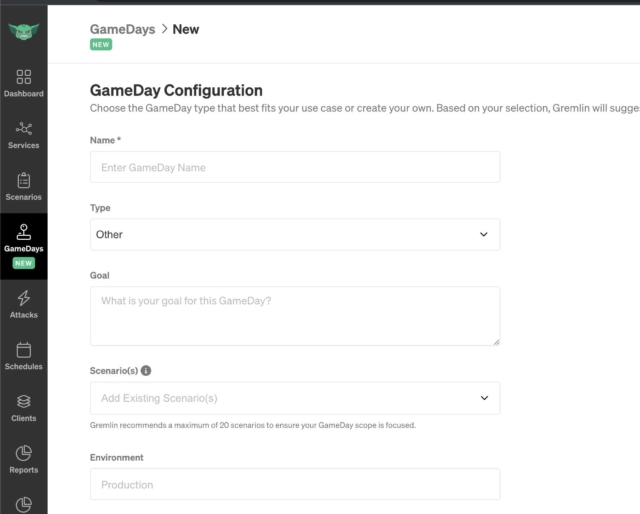
Task: Focus the Goal text area
Action: [295, 316]
